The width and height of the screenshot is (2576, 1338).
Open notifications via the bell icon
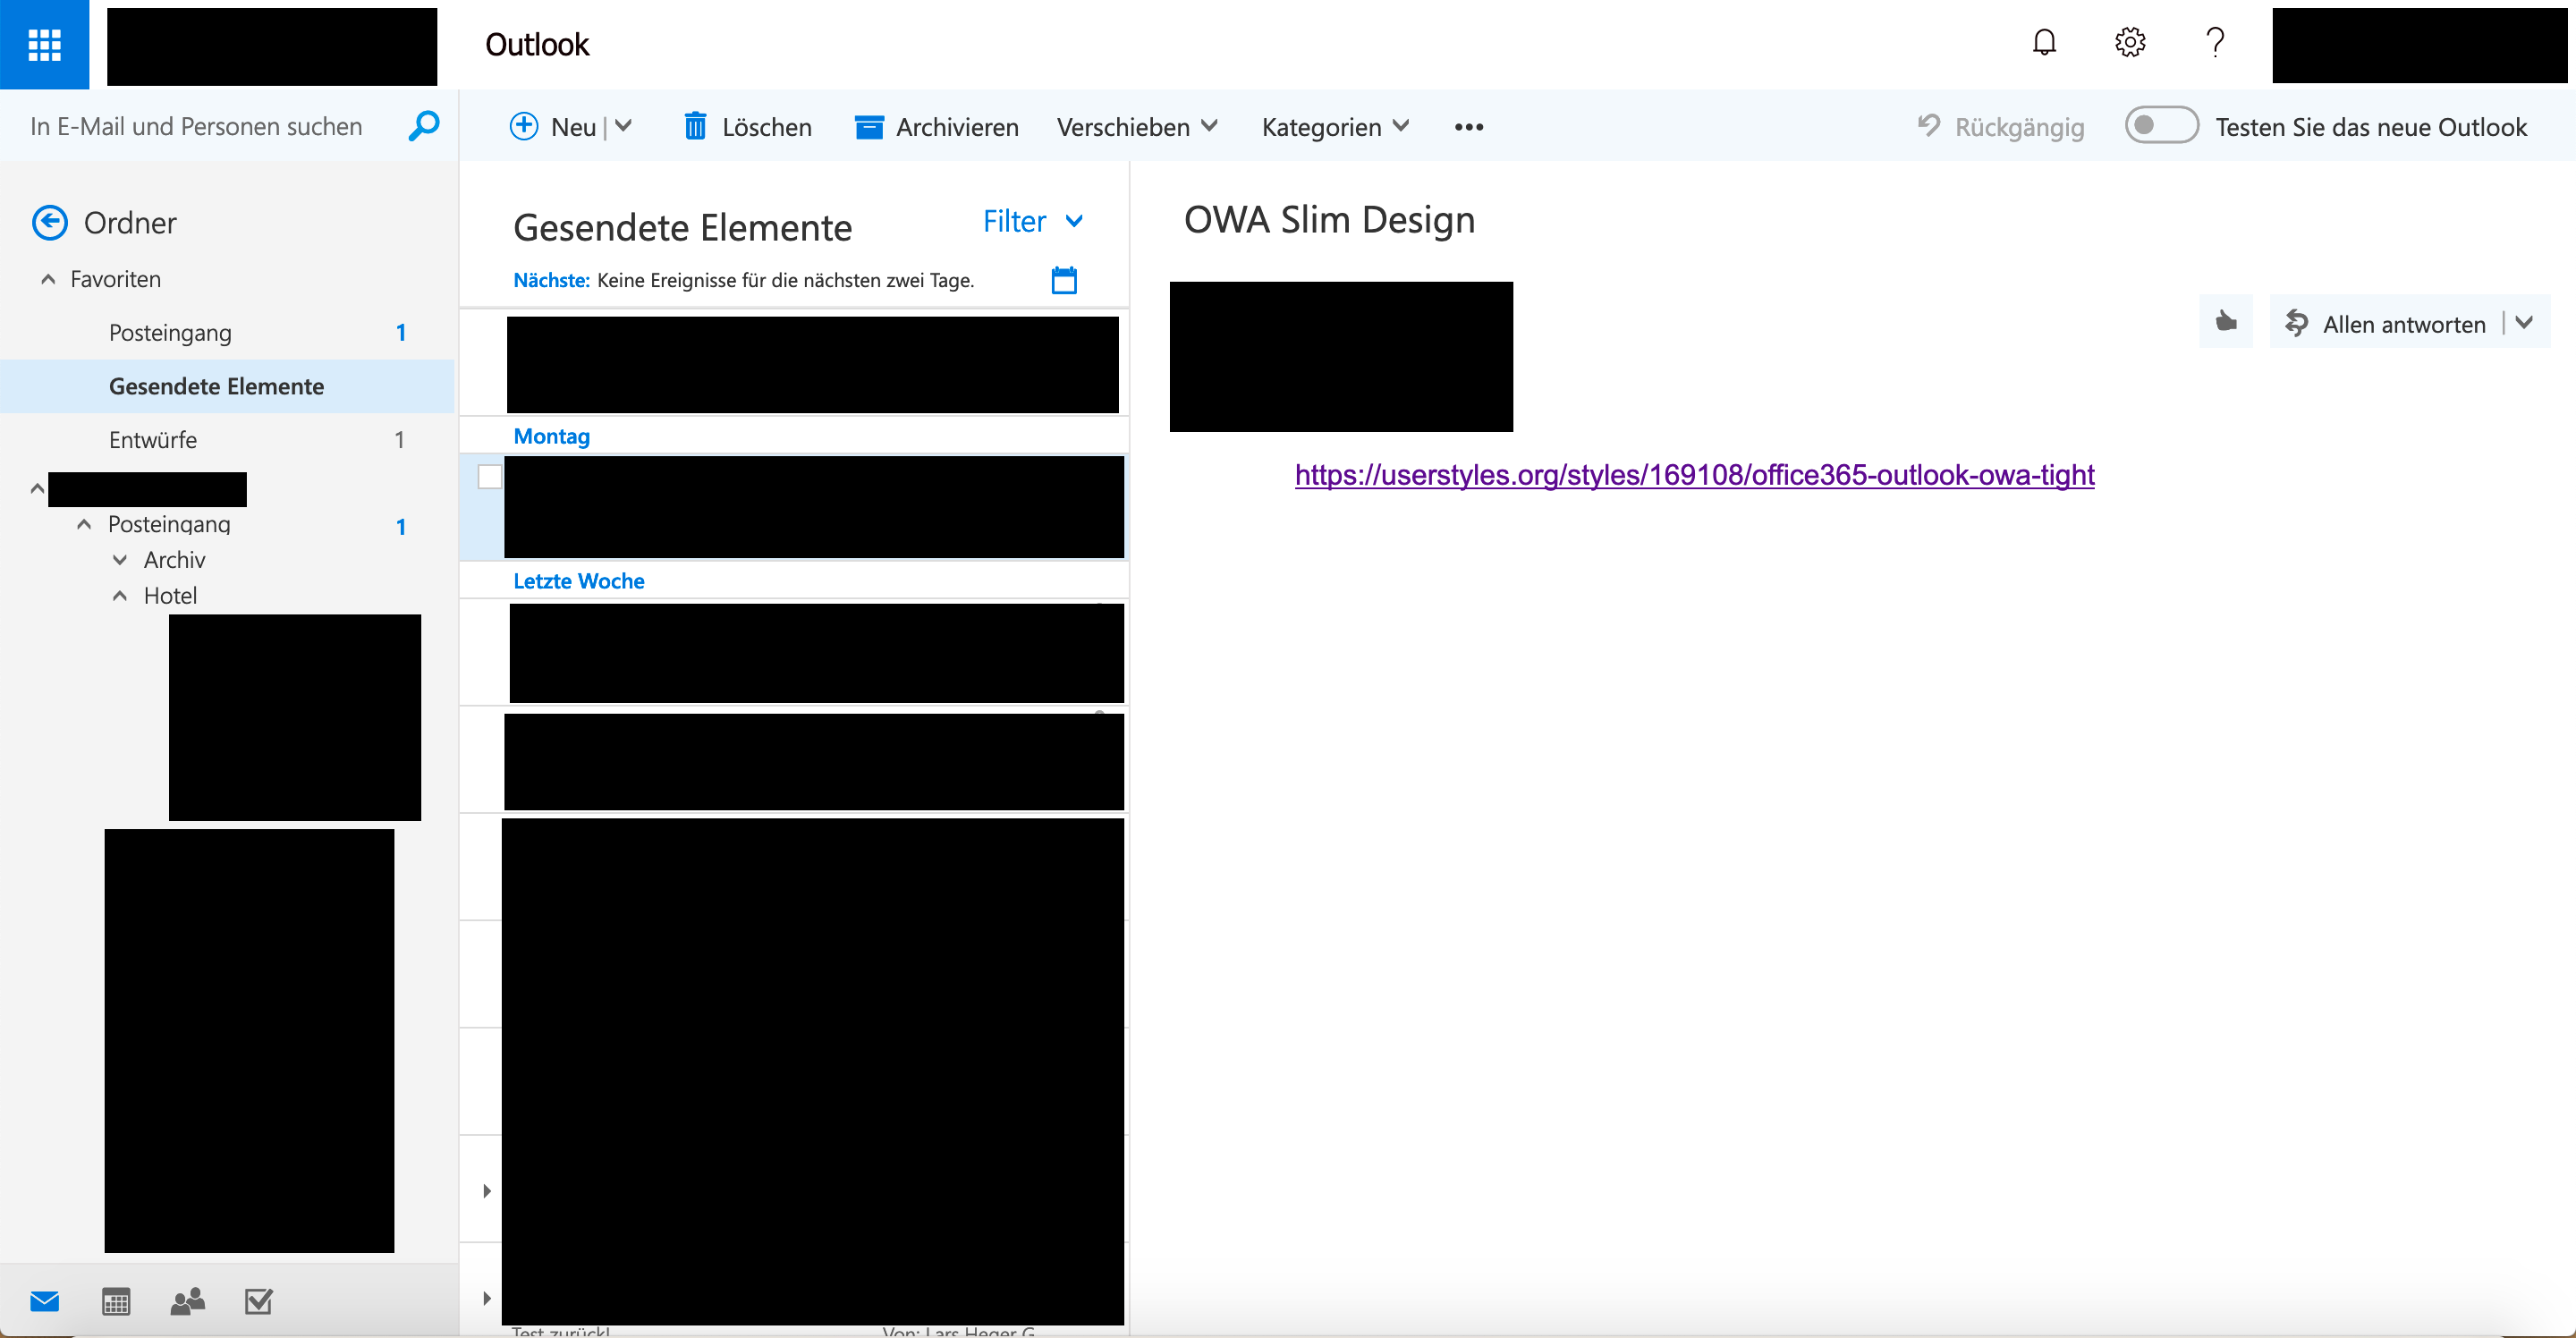(2044, 42)
